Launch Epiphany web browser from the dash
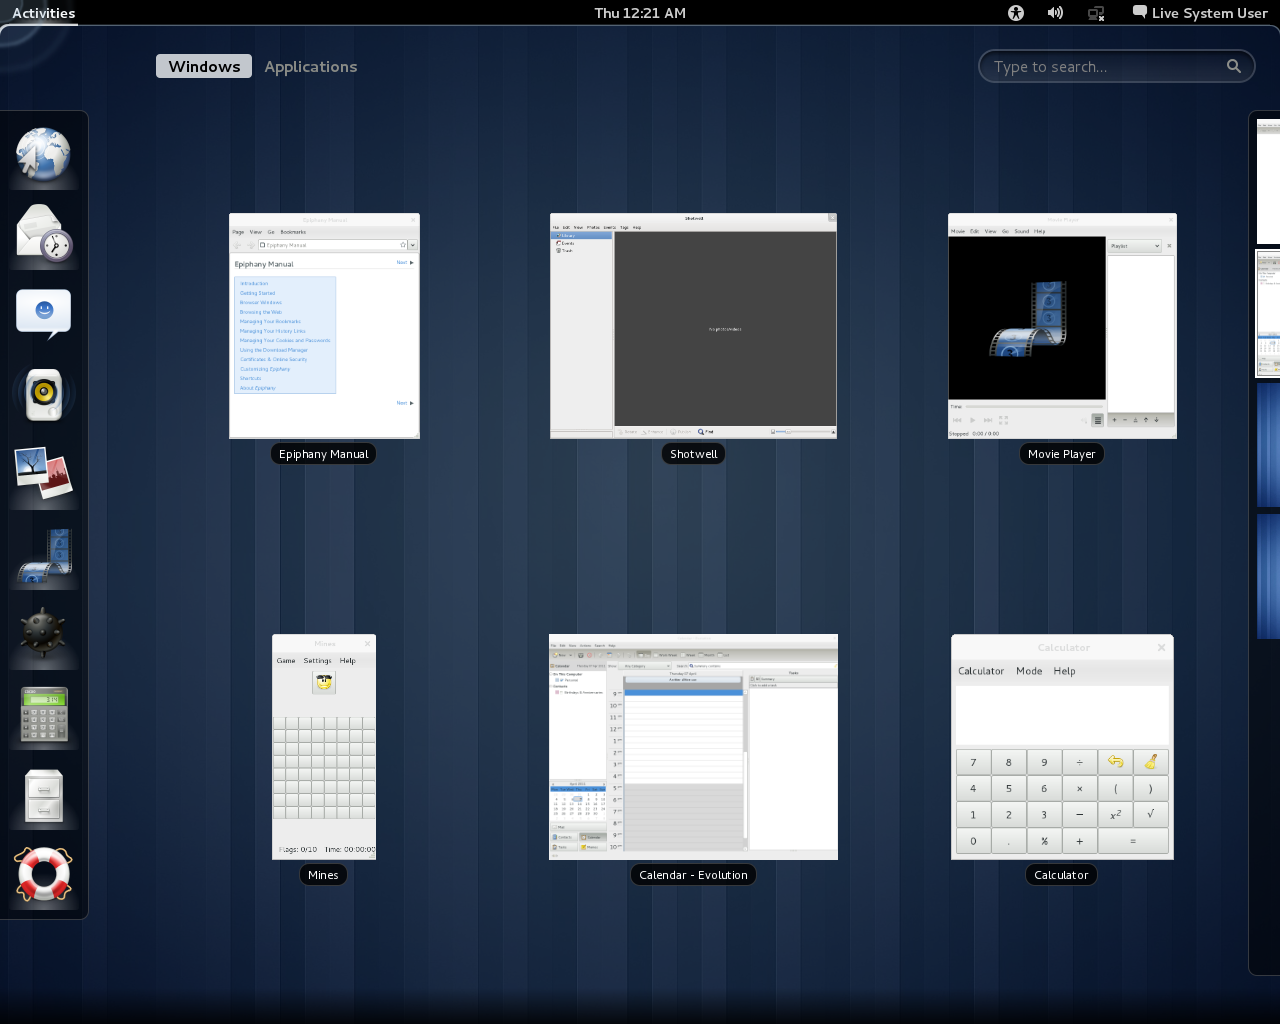Image resolution: width=1280 pixels, height=1024 pixels. [x=44, y=155]
